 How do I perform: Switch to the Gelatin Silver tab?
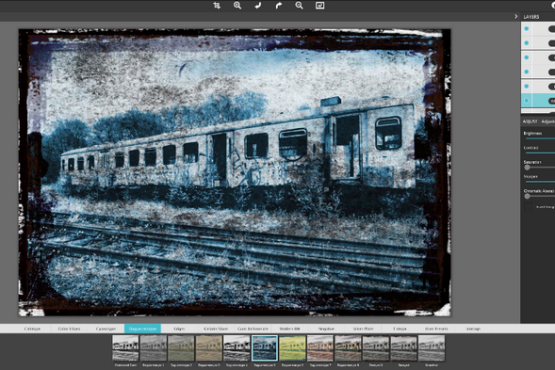pos(216,329)
